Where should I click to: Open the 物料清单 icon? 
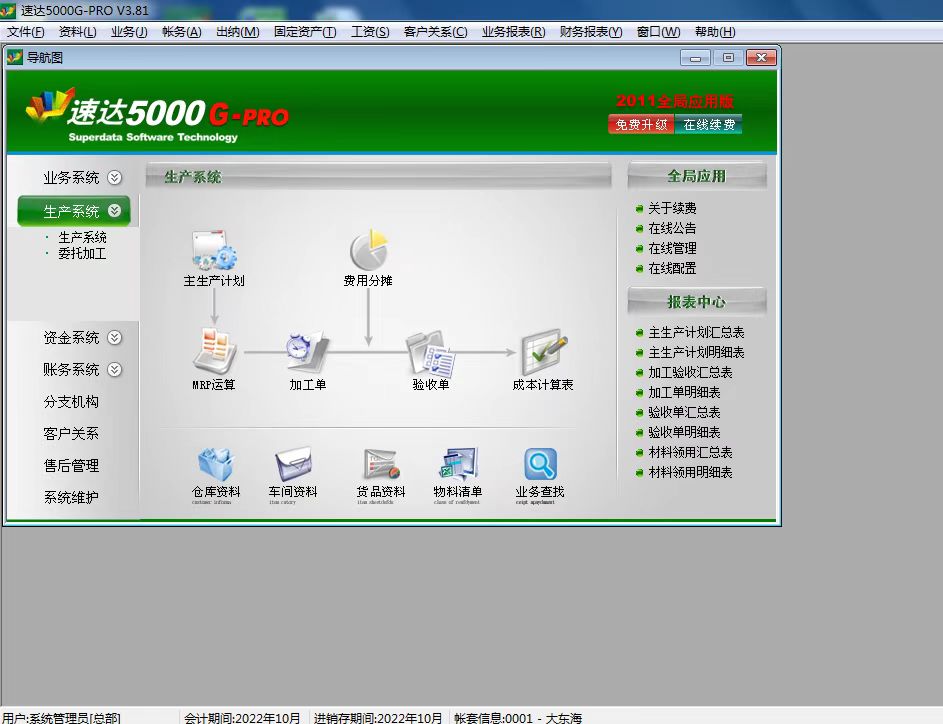[458, 464]
